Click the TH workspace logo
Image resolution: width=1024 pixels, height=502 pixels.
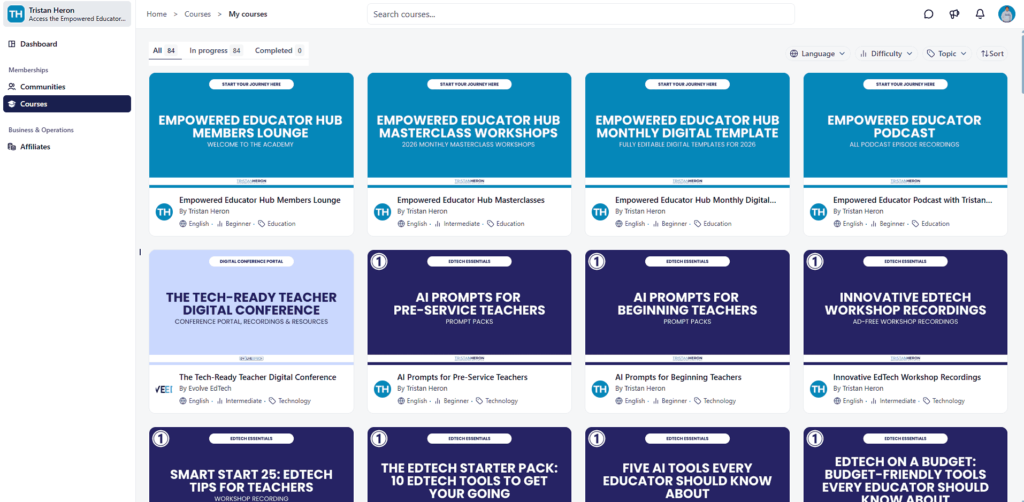(x=16, y=14)
